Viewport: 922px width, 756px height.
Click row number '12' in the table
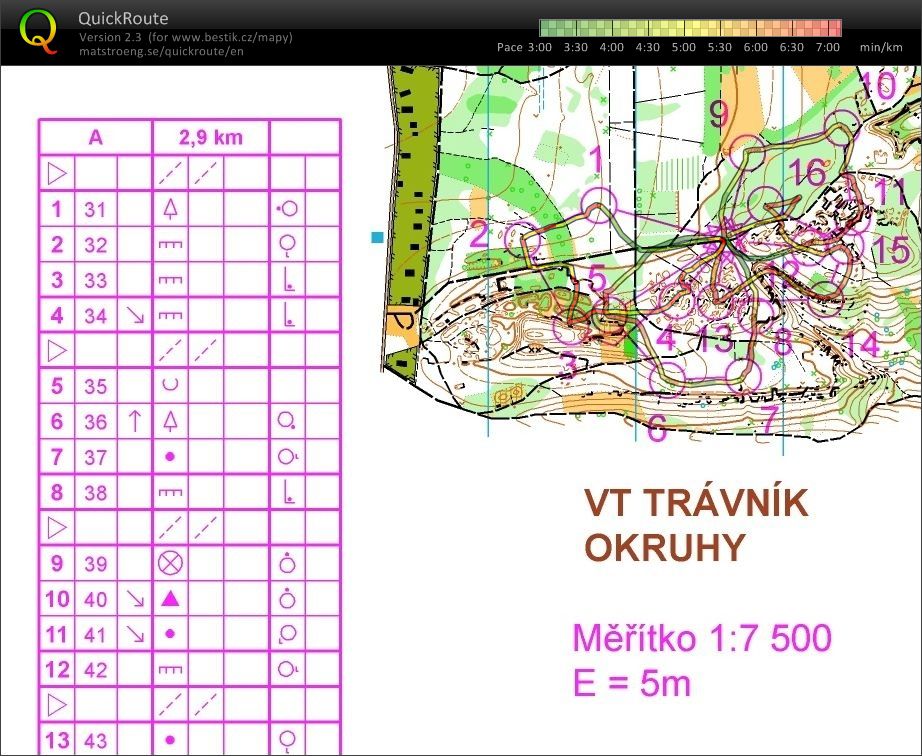[57, 670]
